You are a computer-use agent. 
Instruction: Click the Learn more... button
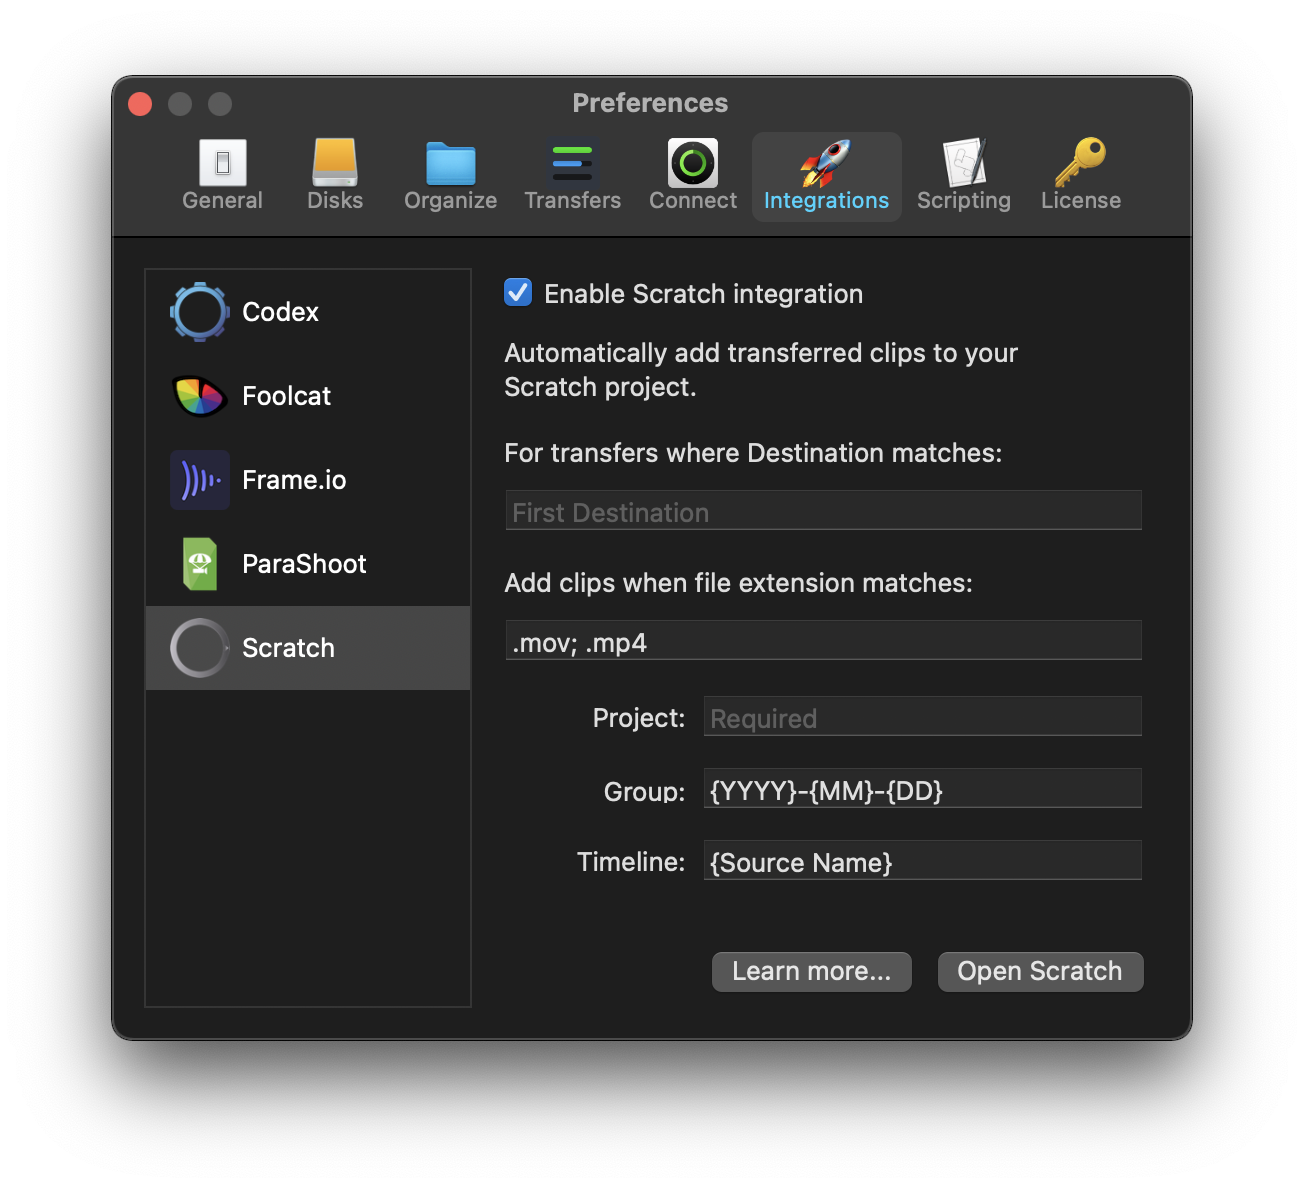pos(812,972)
